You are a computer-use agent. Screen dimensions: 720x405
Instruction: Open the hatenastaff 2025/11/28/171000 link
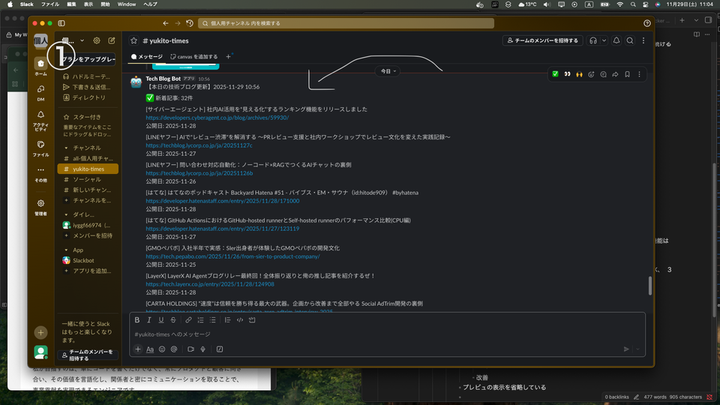[x=222, y=201]
